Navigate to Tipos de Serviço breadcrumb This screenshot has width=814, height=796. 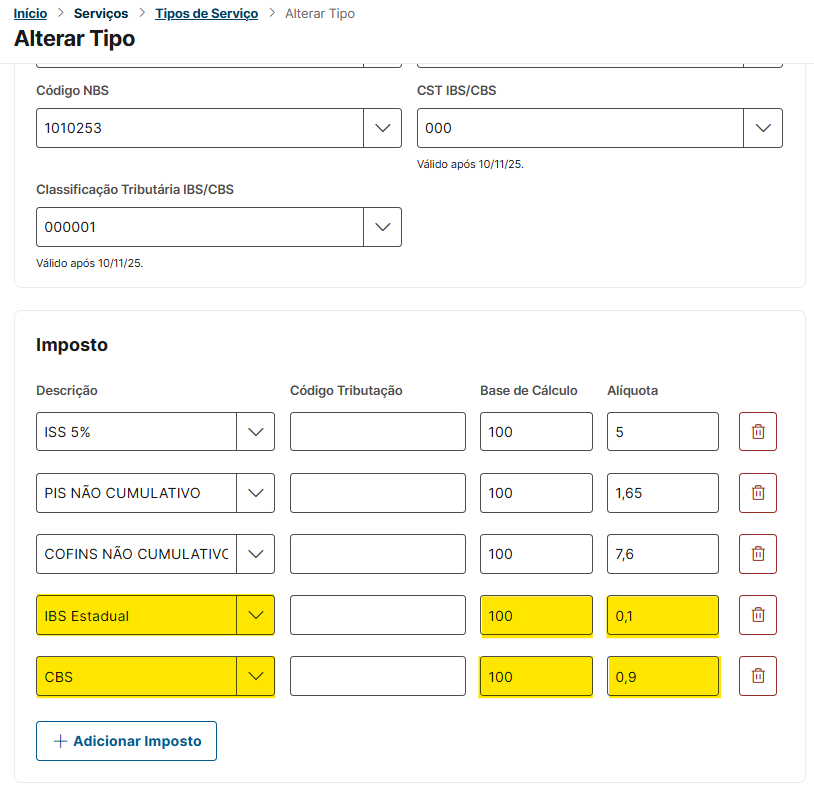click(x=206, y=14)
